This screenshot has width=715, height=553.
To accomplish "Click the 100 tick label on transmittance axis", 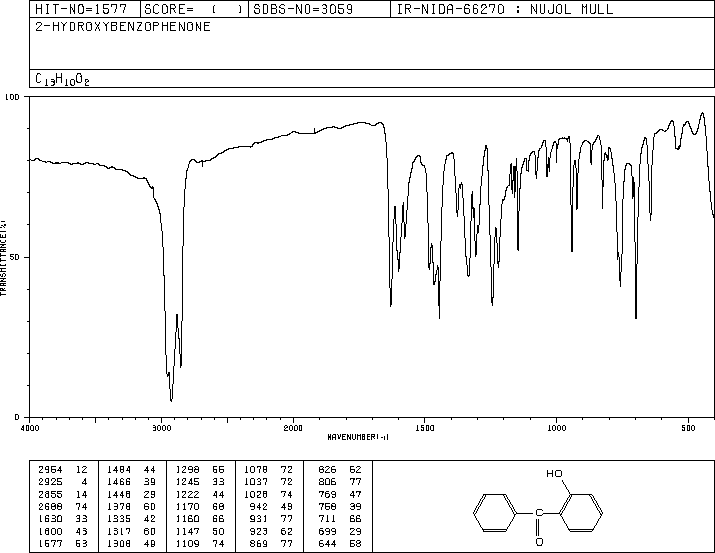I will (x=12, y=97).
